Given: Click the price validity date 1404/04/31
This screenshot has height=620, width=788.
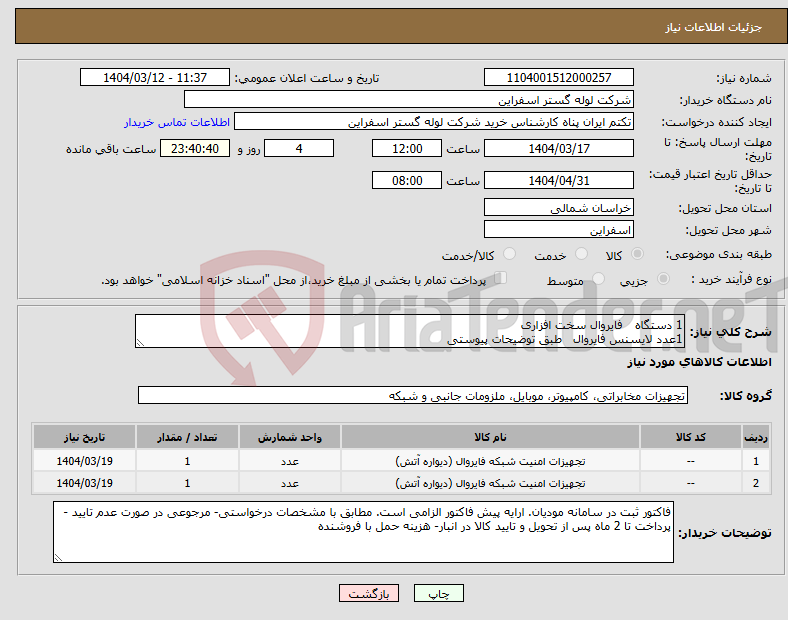Looking at the screenshot, I should tap(559, 180).
